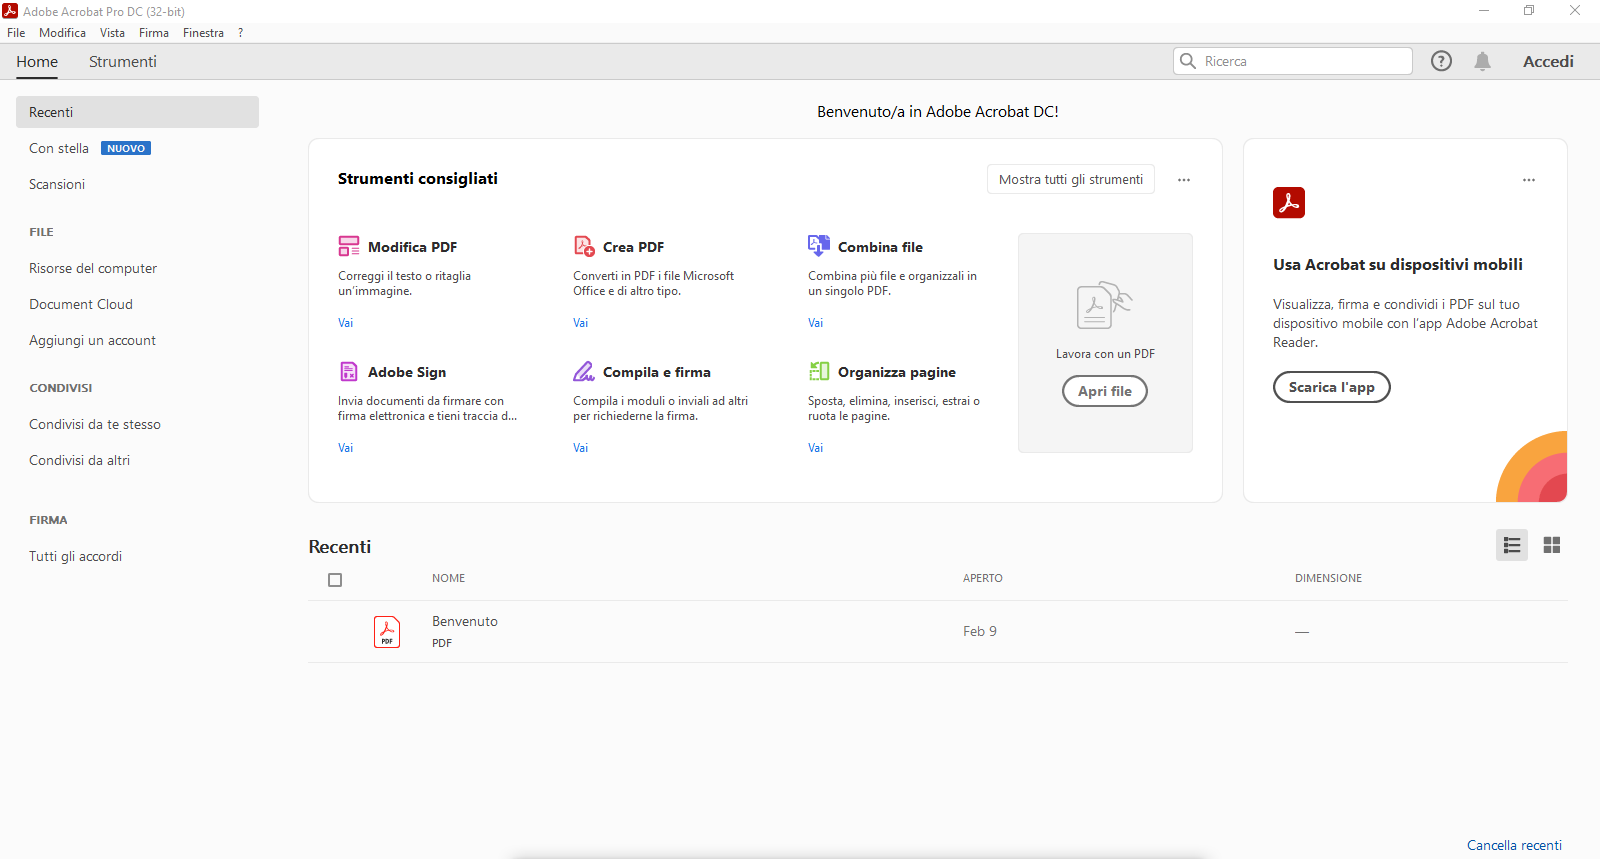Image resolution: width=1600 pixels, height=859 pixels.
Task: Click the Modifica PDF tool icon
Action: tap(349, 246)
